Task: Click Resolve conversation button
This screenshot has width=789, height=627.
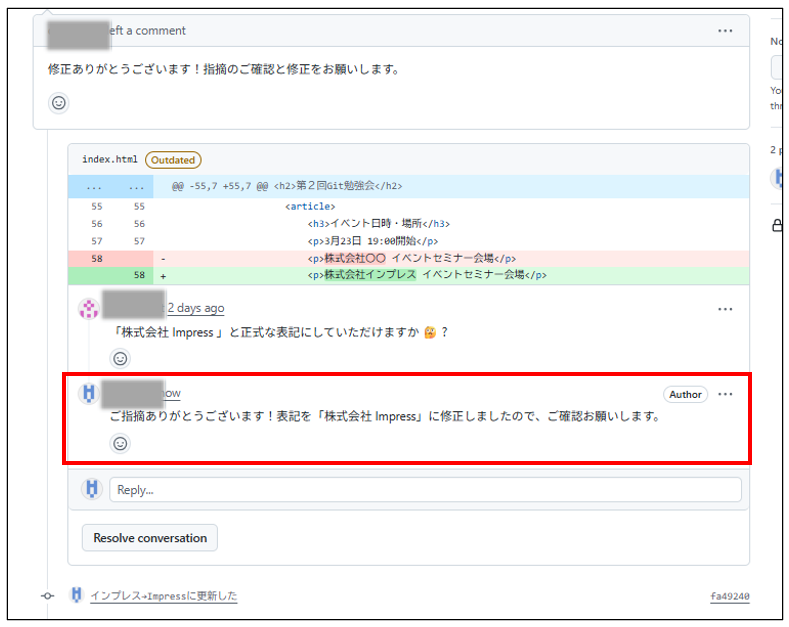Action: tap(150, 538)
